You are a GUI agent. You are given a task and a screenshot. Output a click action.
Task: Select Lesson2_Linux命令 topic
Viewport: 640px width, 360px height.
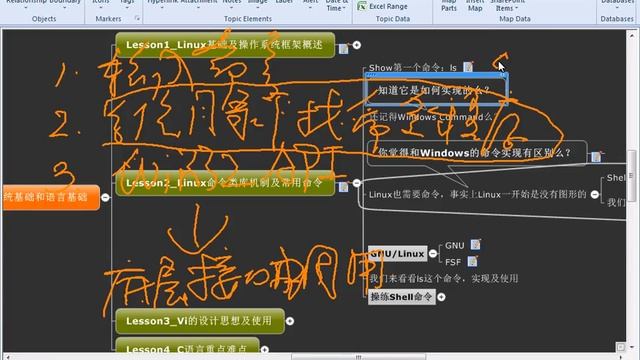(x=225, y=183)
